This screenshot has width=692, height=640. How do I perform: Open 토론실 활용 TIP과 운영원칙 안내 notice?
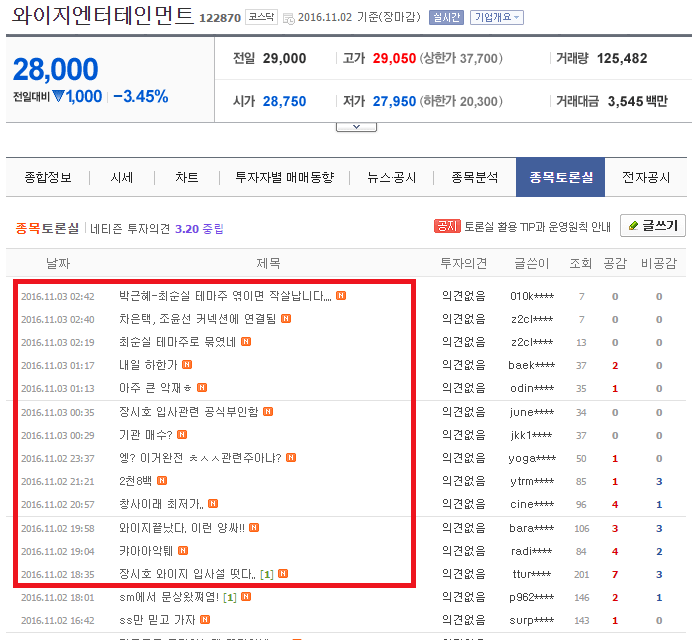point(538,227)
